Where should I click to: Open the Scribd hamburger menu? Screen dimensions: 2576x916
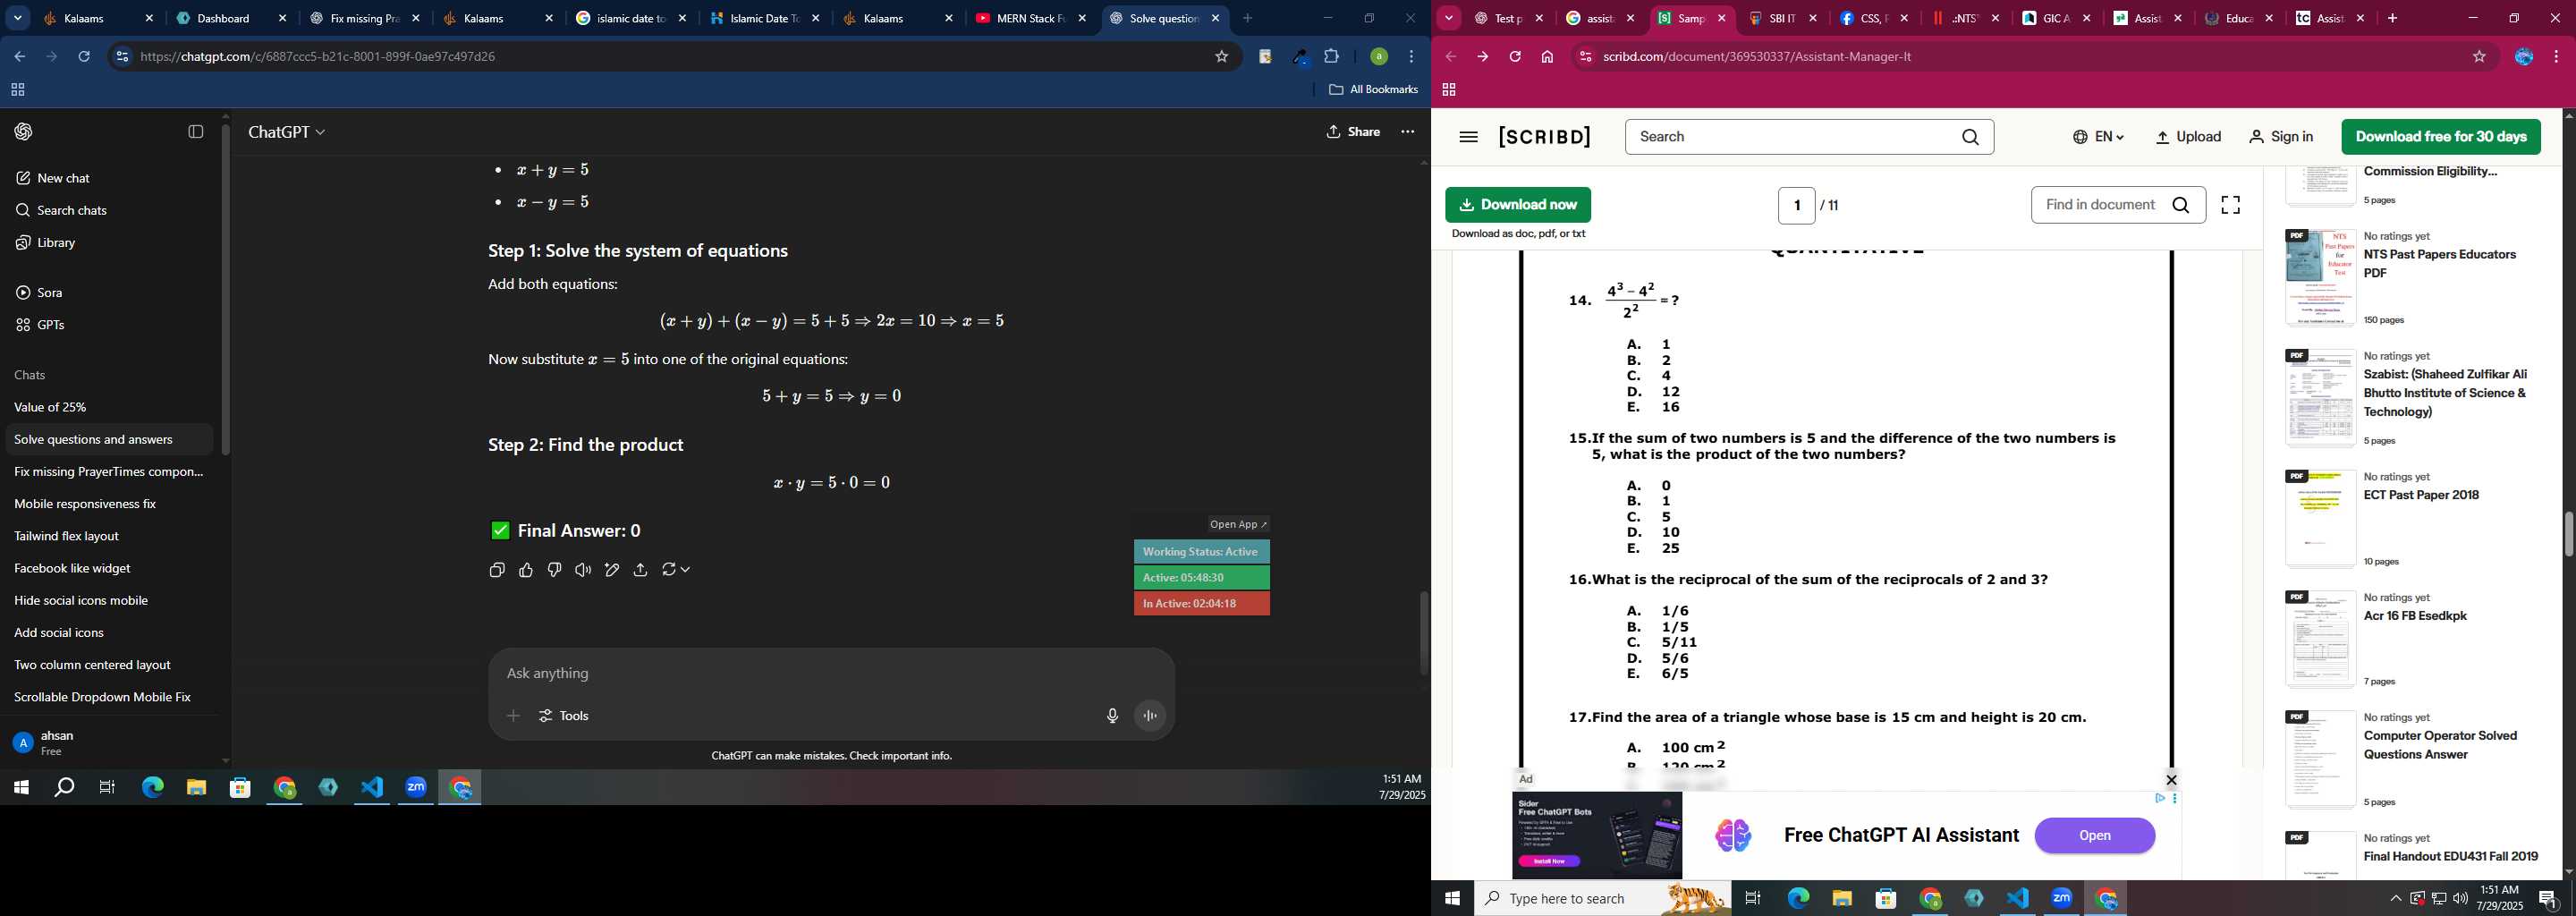[x=1468, y=137]
